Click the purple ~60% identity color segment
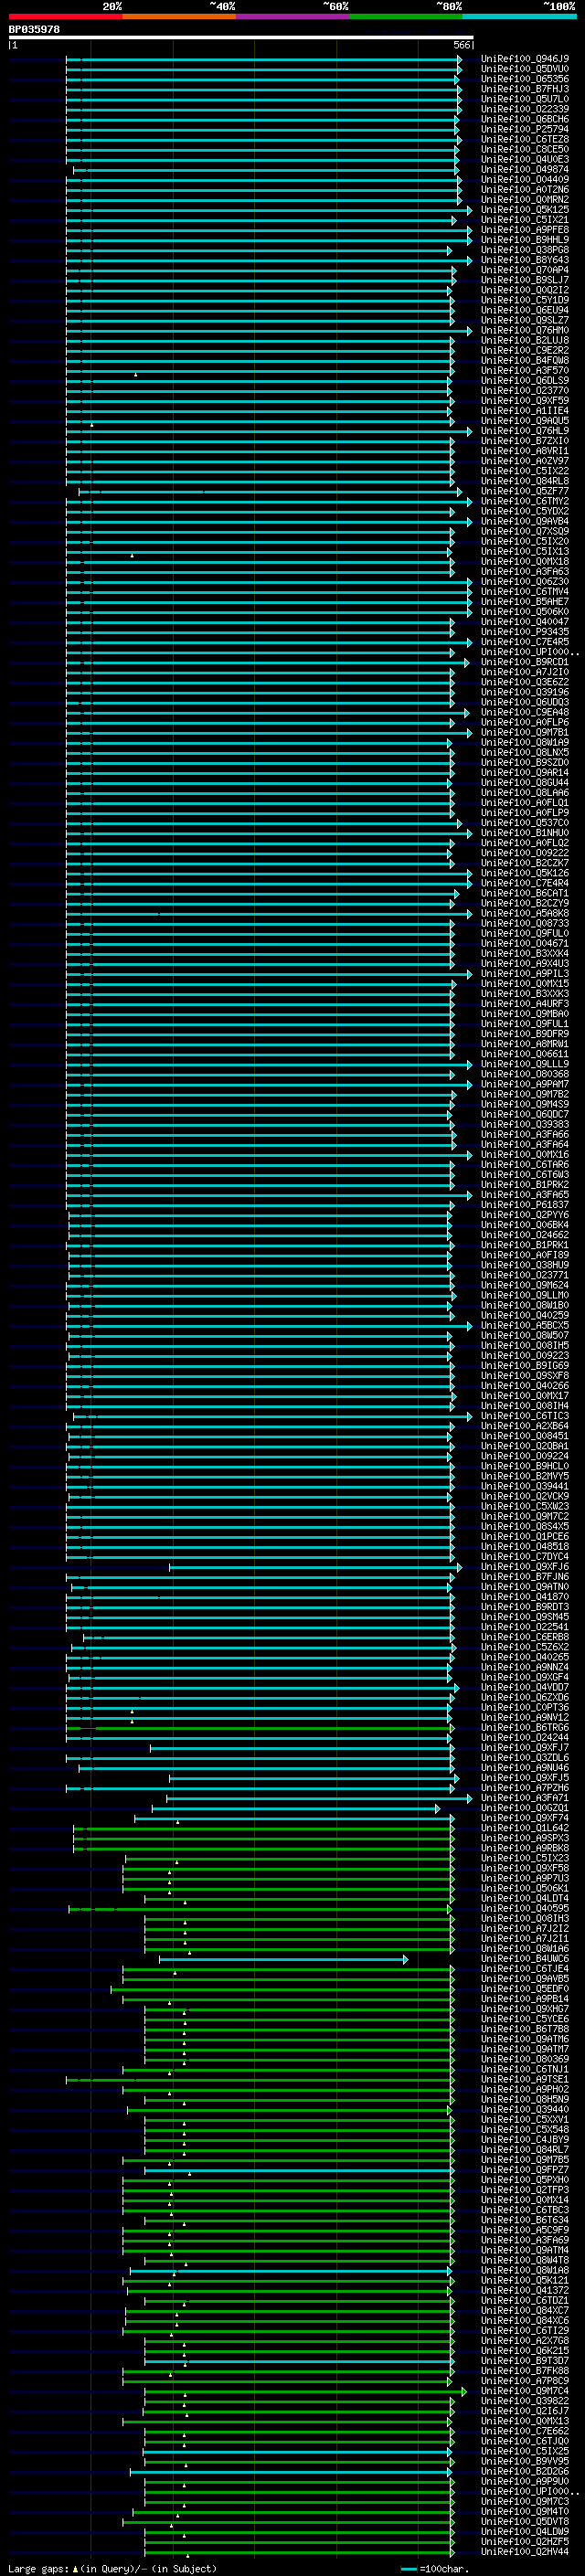The image size is (585, 2576). pos(293,16)
